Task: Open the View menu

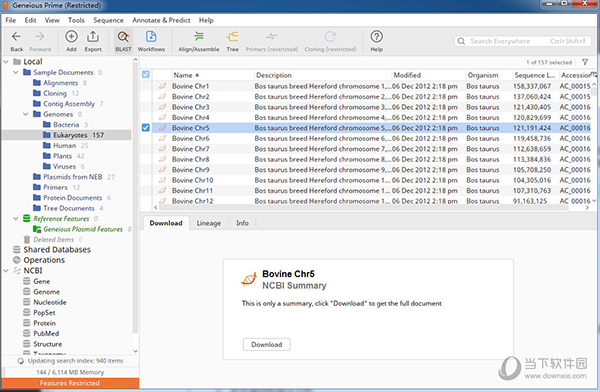Action: tap(52, 20)
